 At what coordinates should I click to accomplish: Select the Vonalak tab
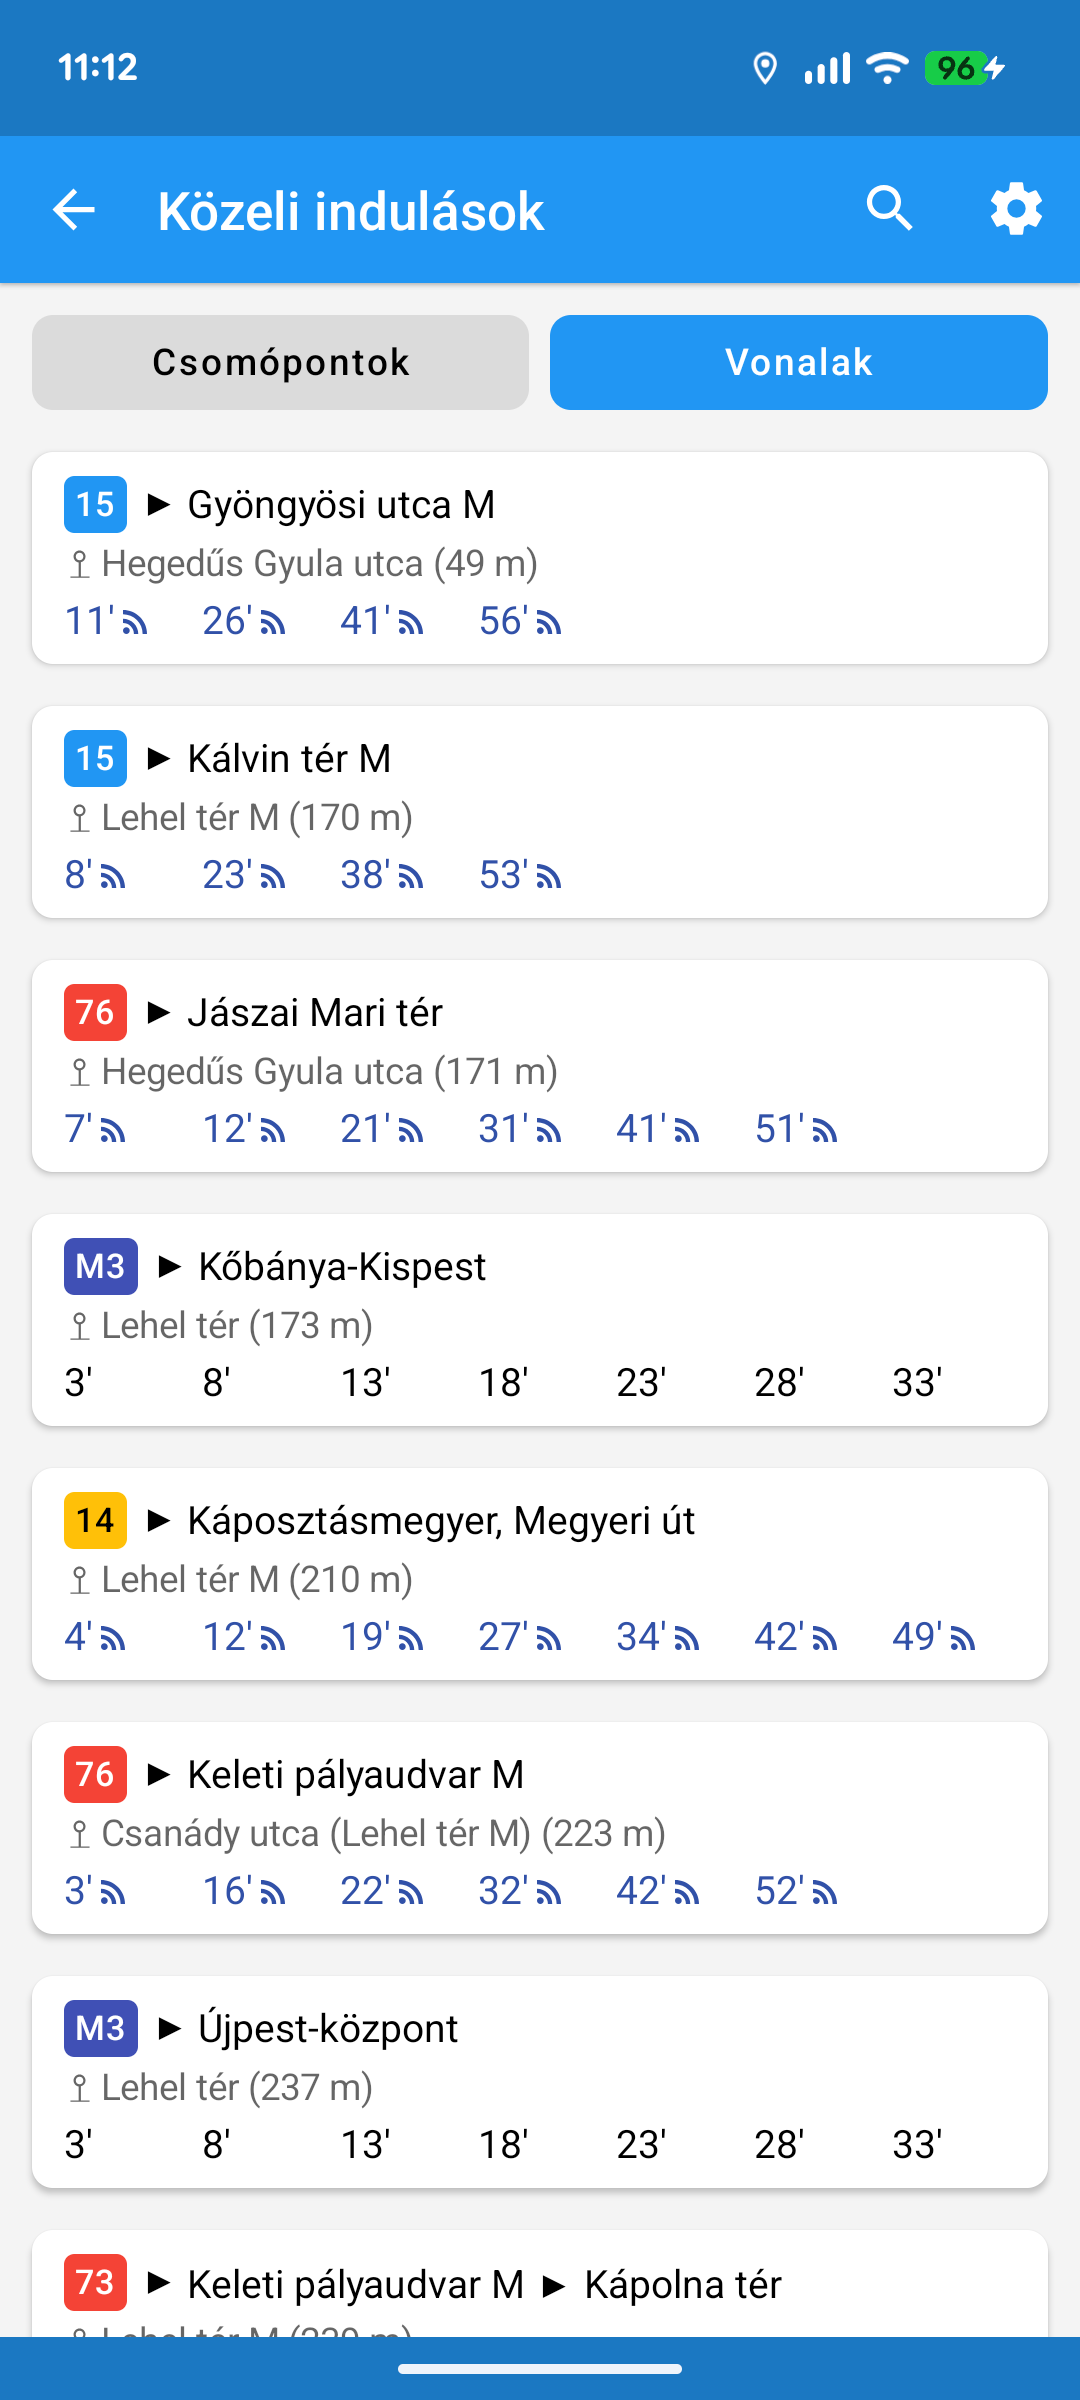[798, 362]
